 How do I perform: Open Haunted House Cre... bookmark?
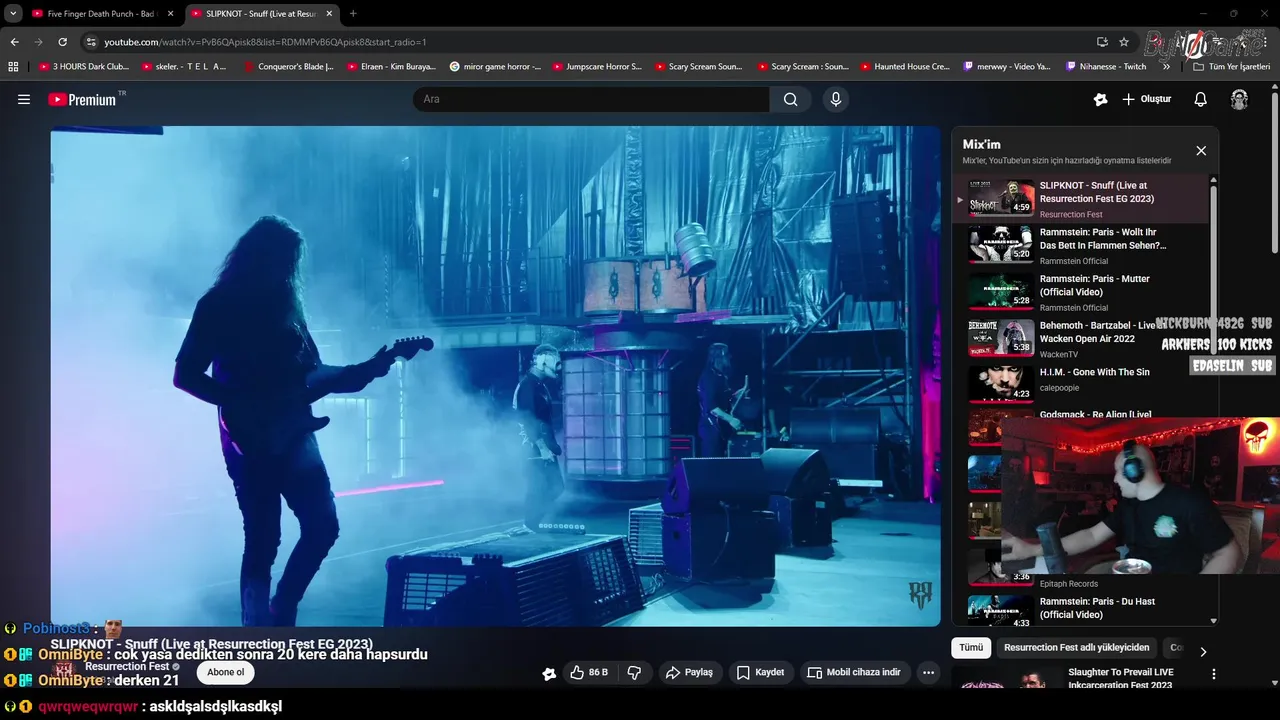click(x=904, y=67)
